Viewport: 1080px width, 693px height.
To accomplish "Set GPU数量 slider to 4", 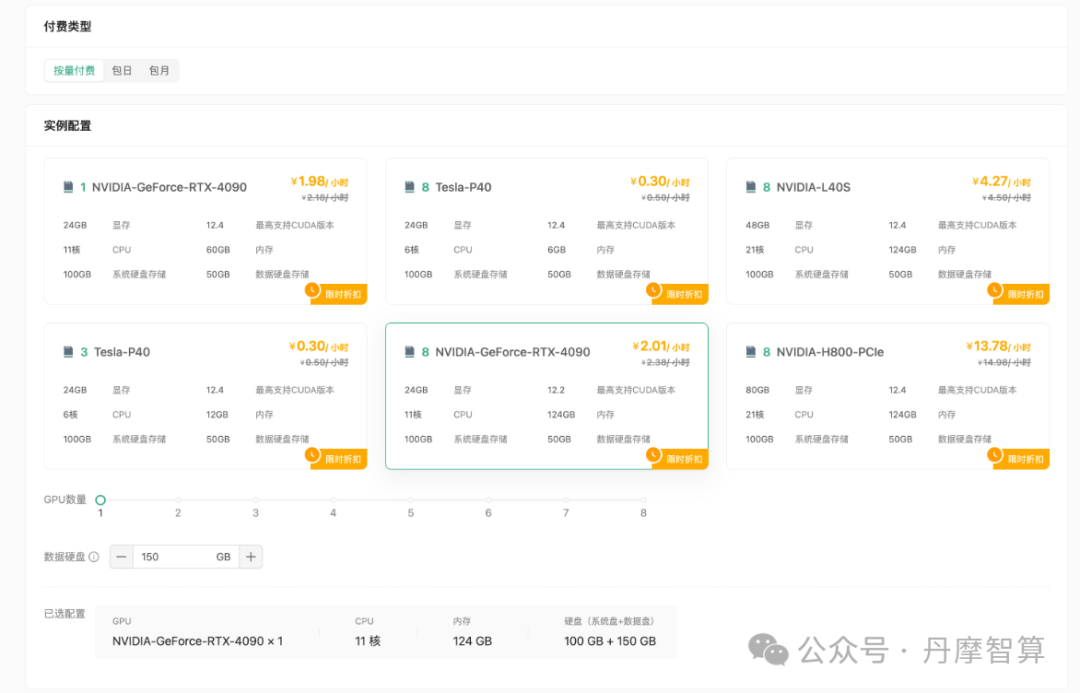I will click(333, 500).
